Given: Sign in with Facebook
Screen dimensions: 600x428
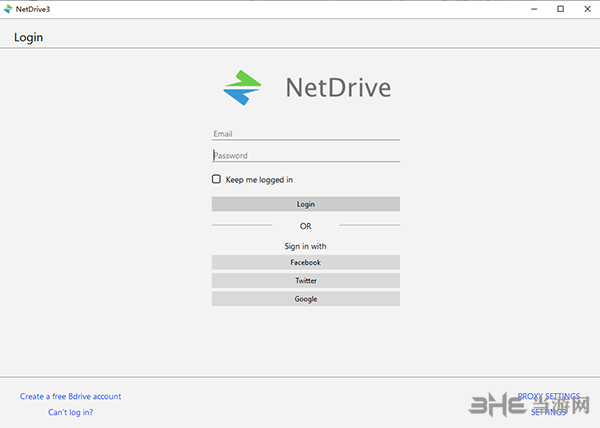Looking at the screenshot, I should click(305, 262).
